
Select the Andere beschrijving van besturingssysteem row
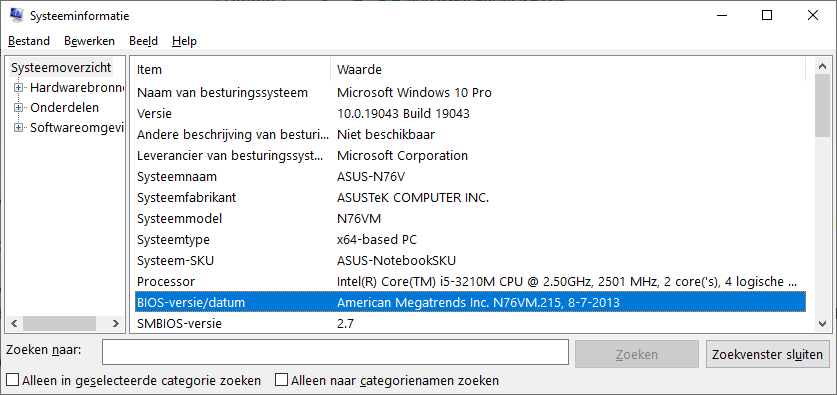point(470,135)
